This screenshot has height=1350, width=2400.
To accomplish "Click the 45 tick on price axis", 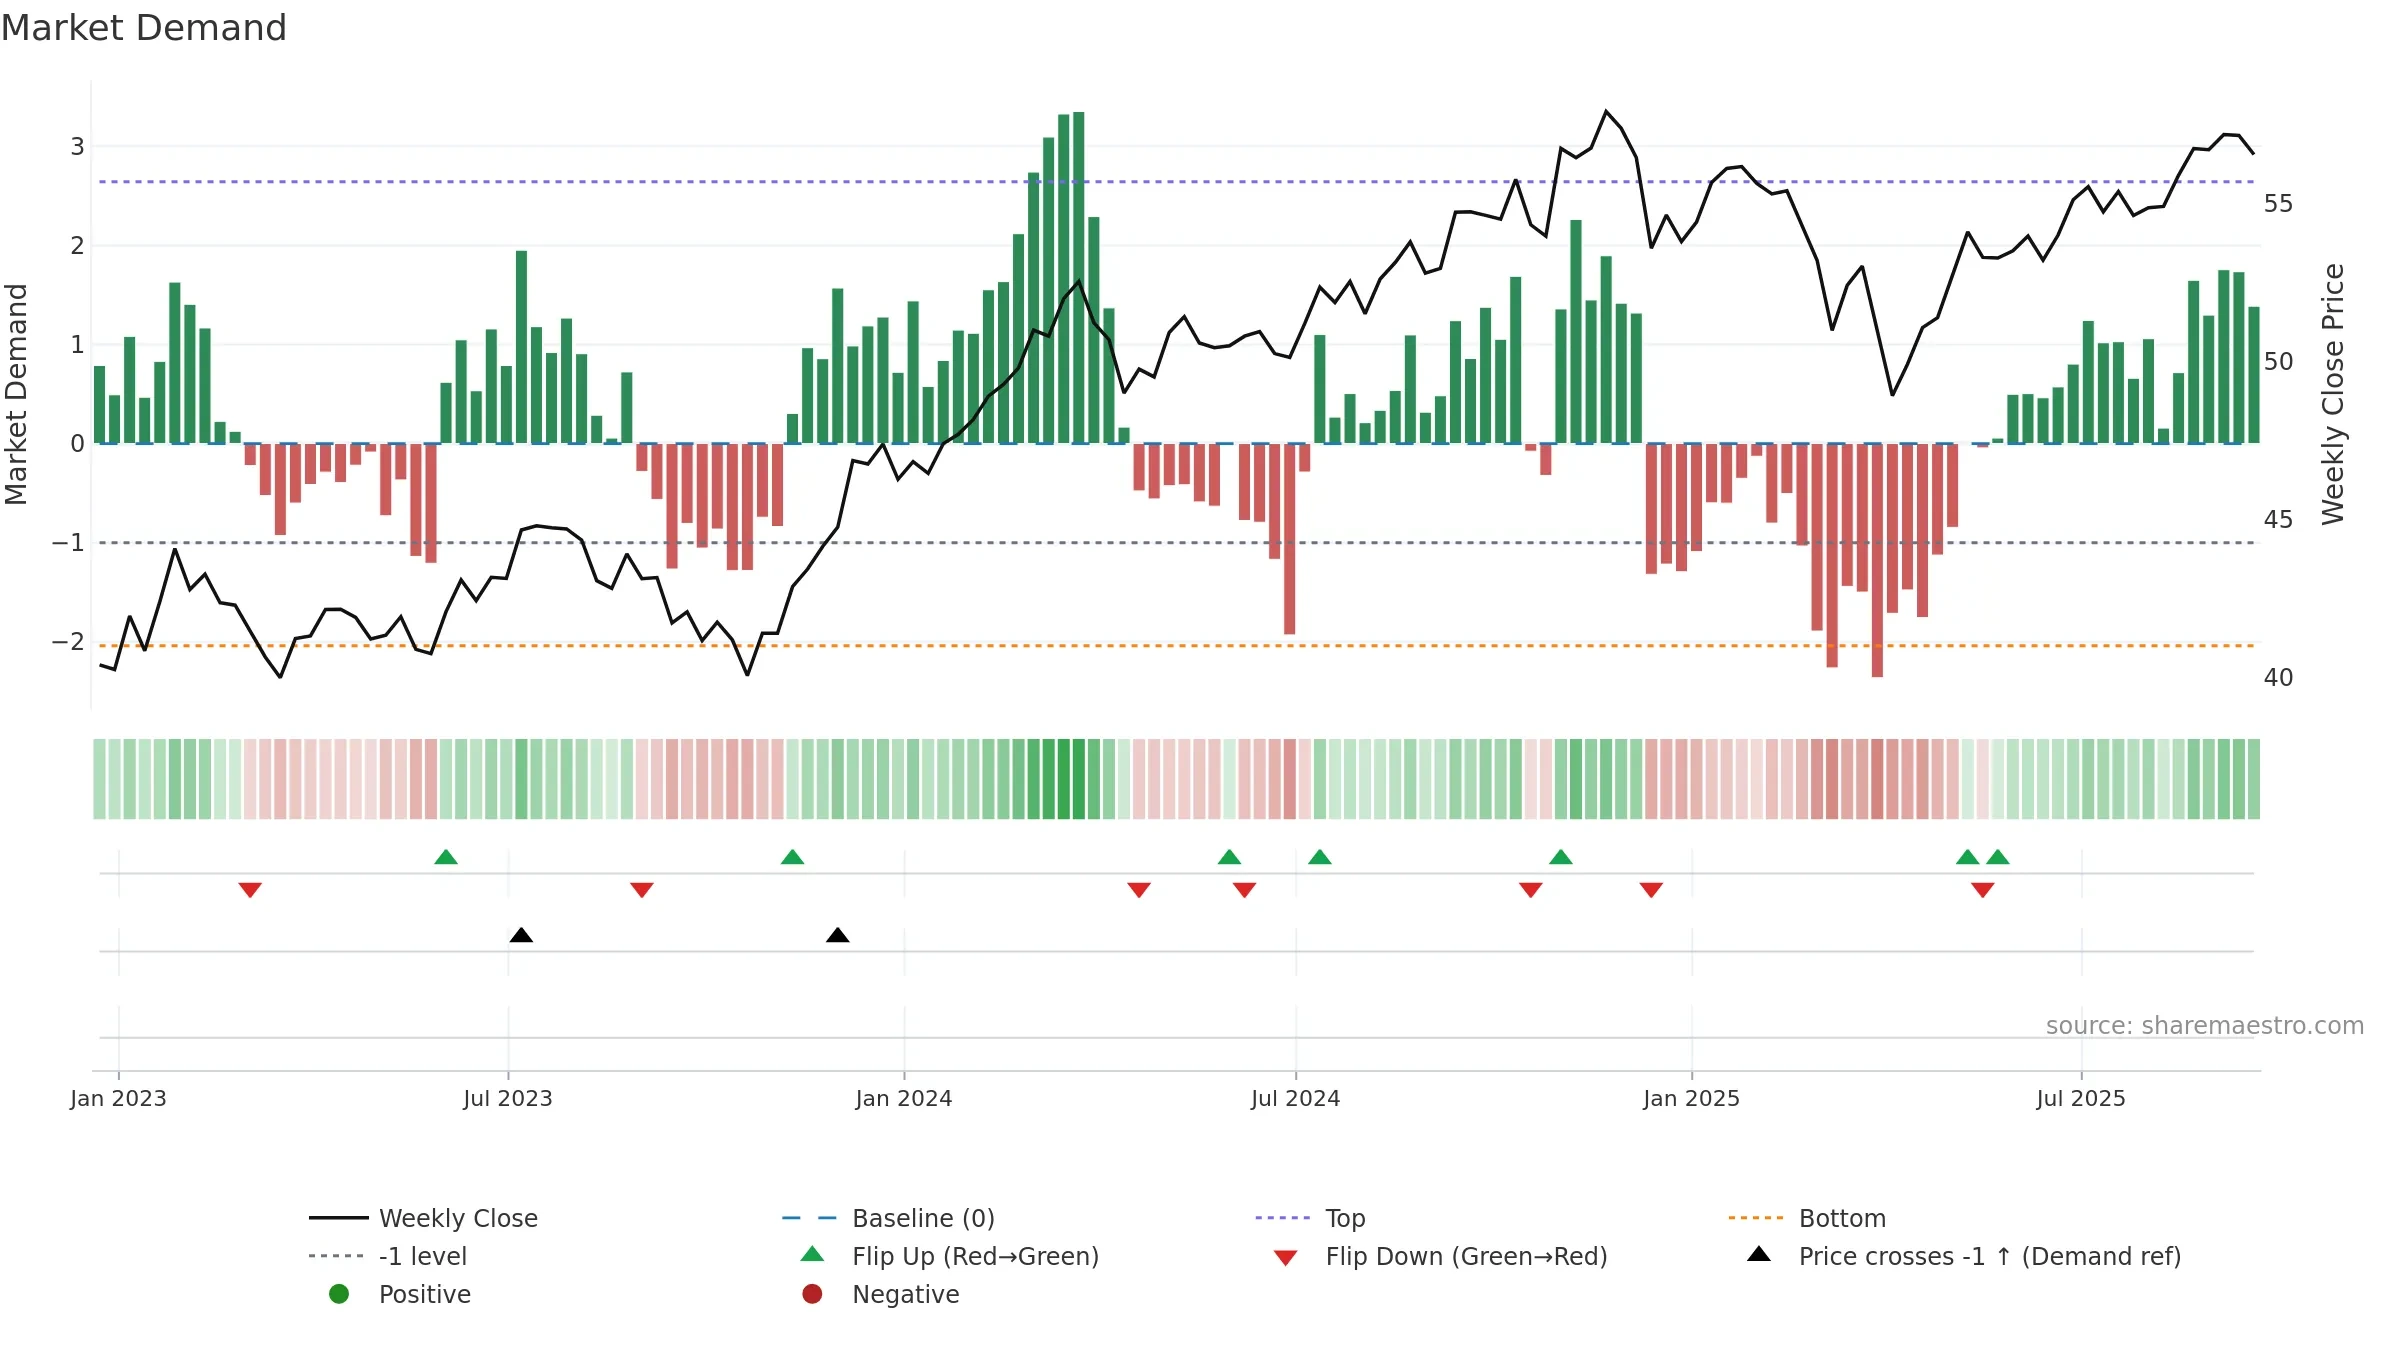I will point(2278,520).
